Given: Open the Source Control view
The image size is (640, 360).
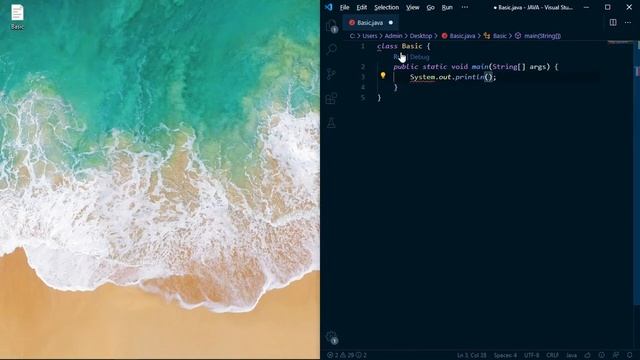Looking at the screenshot, I should tap(331, 74).
